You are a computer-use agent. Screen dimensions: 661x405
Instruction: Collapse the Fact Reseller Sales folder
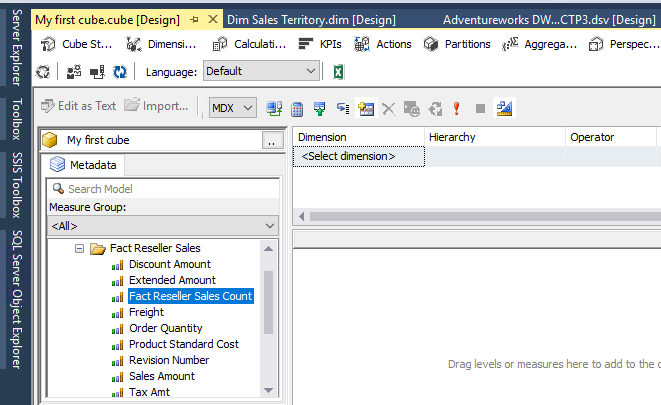[79, 248]
